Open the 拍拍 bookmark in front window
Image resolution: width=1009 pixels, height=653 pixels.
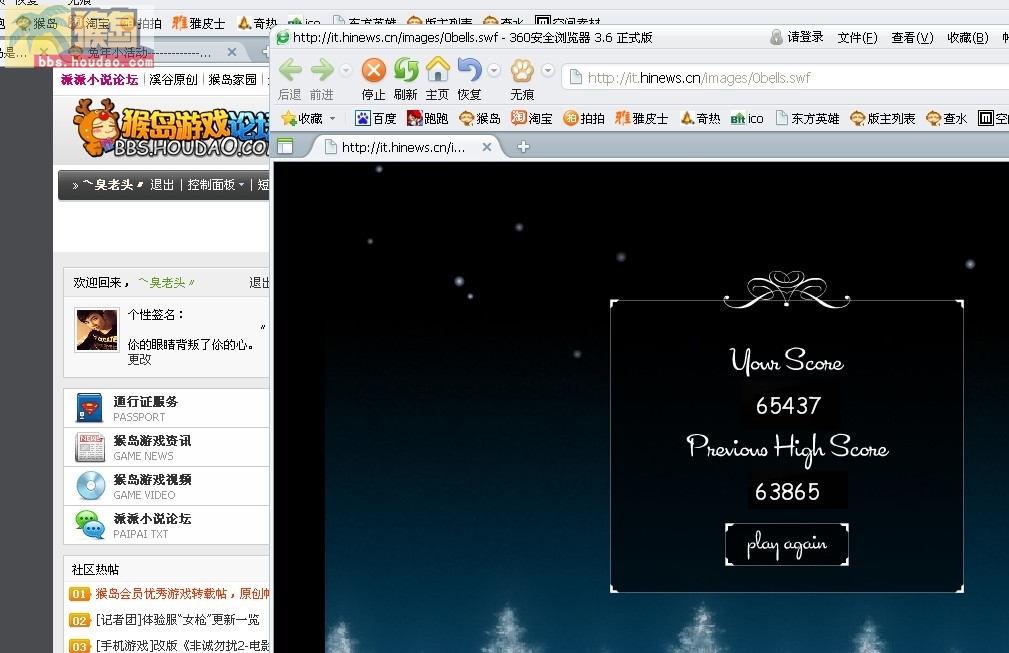pyautogui.click(x=584, y=118)
